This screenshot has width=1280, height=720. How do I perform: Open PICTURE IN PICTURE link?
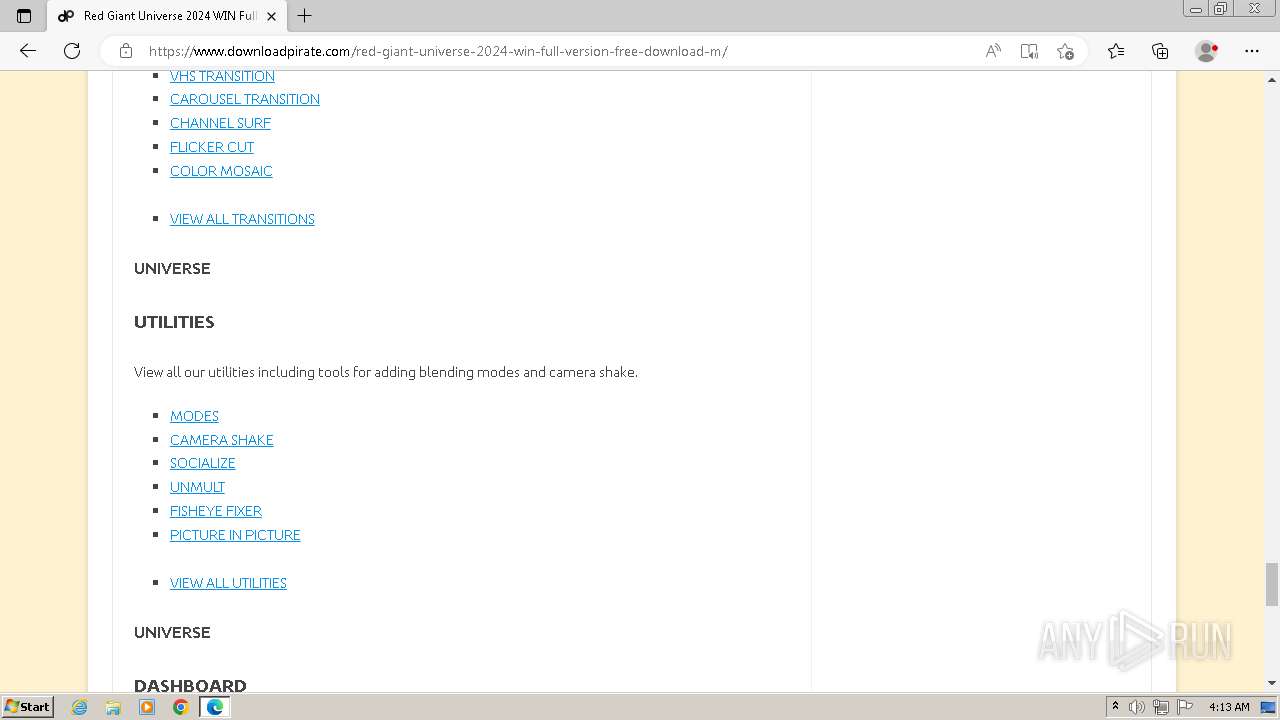pyautogui.click(x=235, y=535)
